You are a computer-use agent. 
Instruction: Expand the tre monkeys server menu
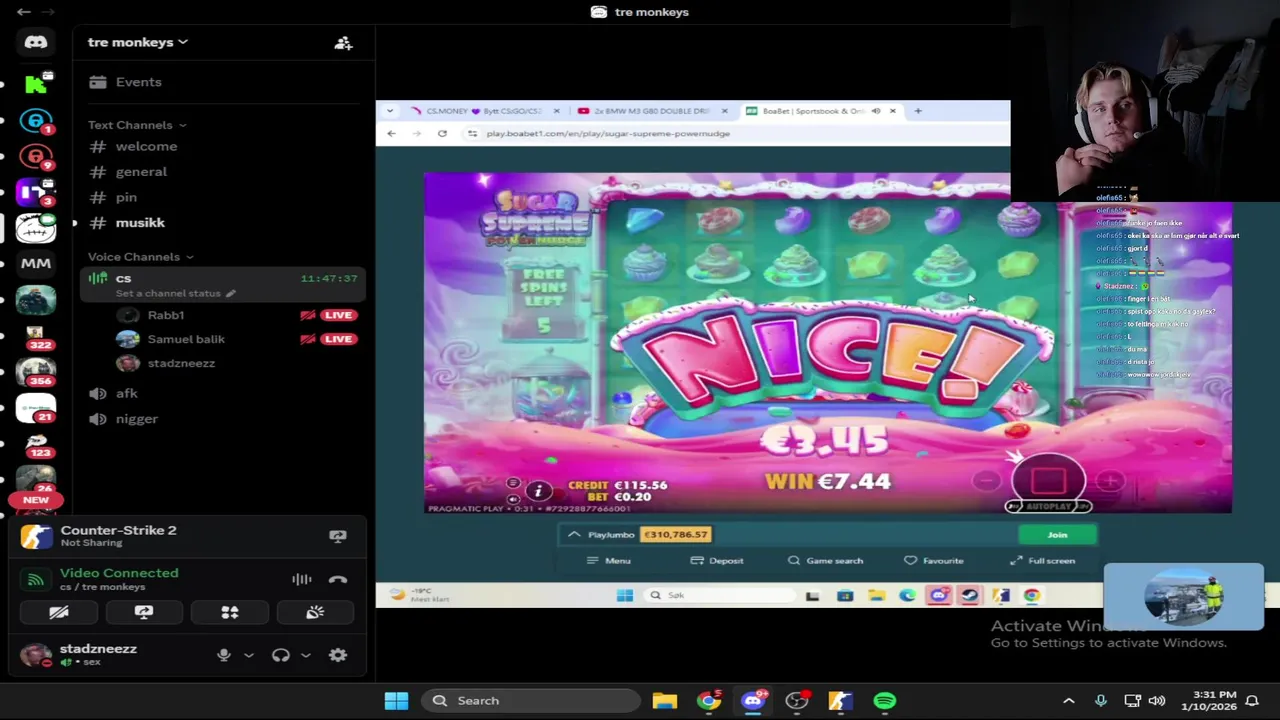(138, 42)
